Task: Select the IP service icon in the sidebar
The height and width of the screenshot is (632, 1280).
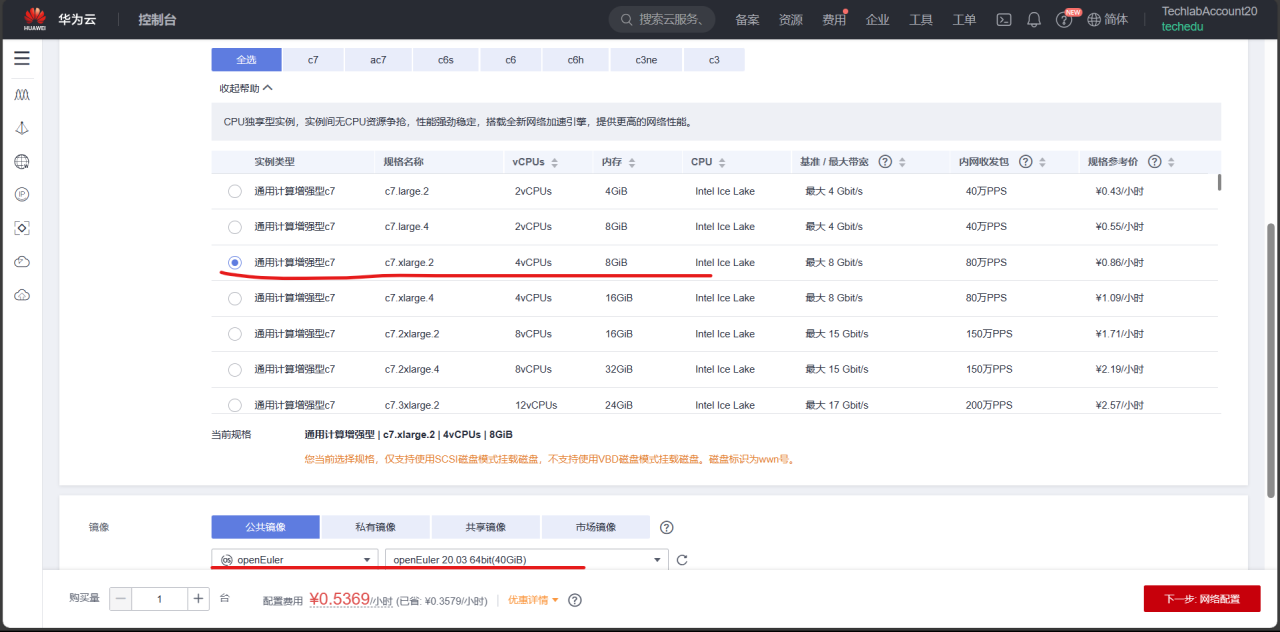Action: [x=22, y=194]
